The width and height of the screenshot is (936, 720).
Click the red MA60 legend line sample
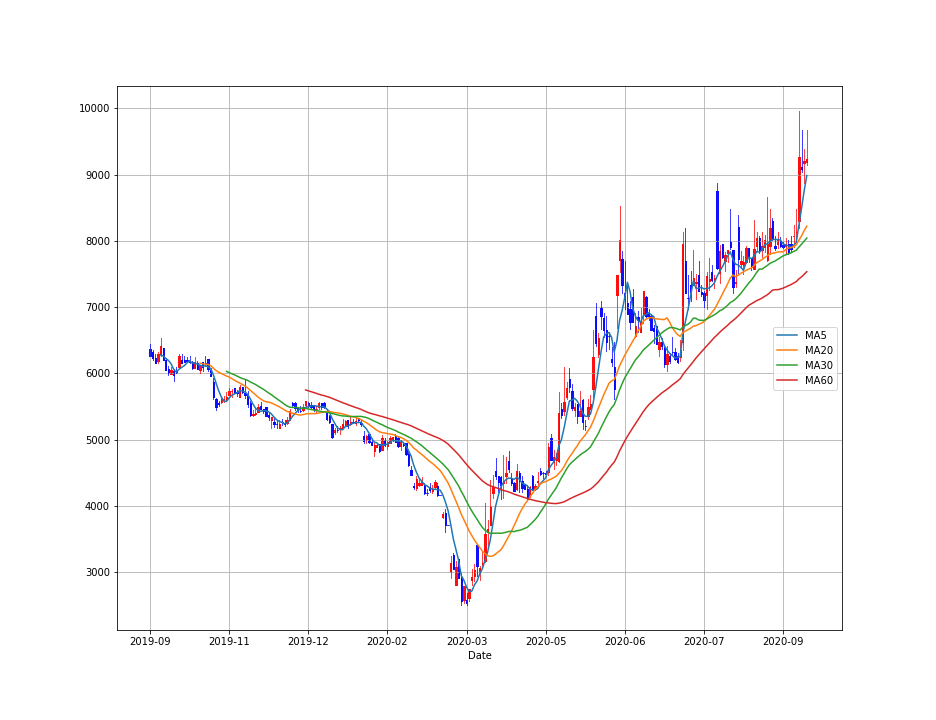pyautogui.click(x=788, y=381)
